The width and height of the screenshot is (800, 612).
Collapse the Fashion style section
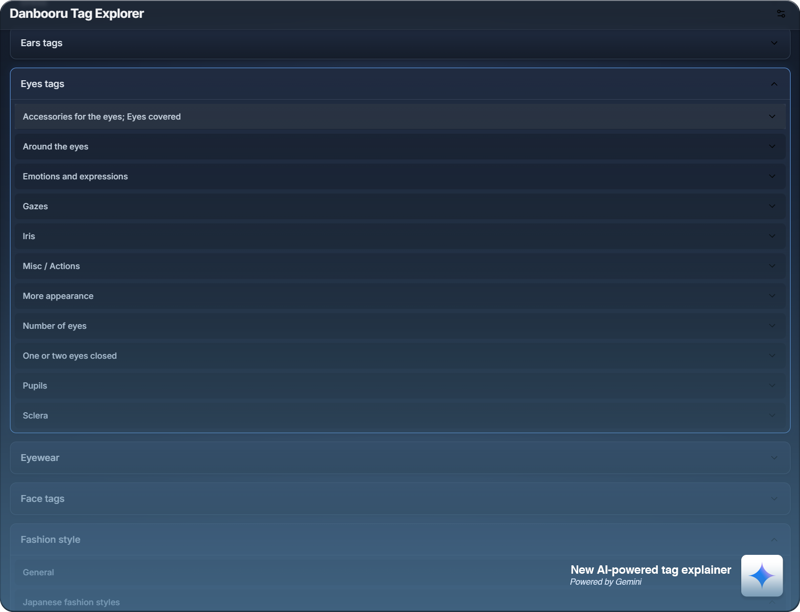click(x=400, y=540)
